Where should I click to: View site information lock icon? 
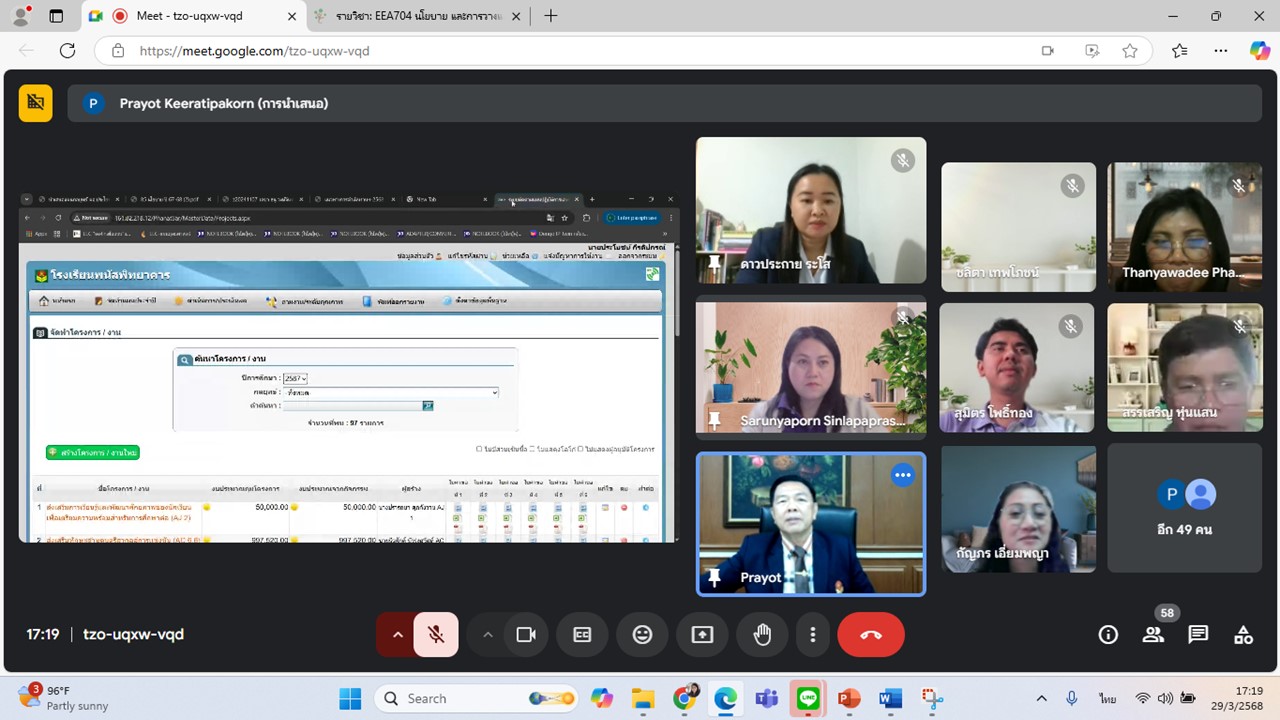click(118, 51)
